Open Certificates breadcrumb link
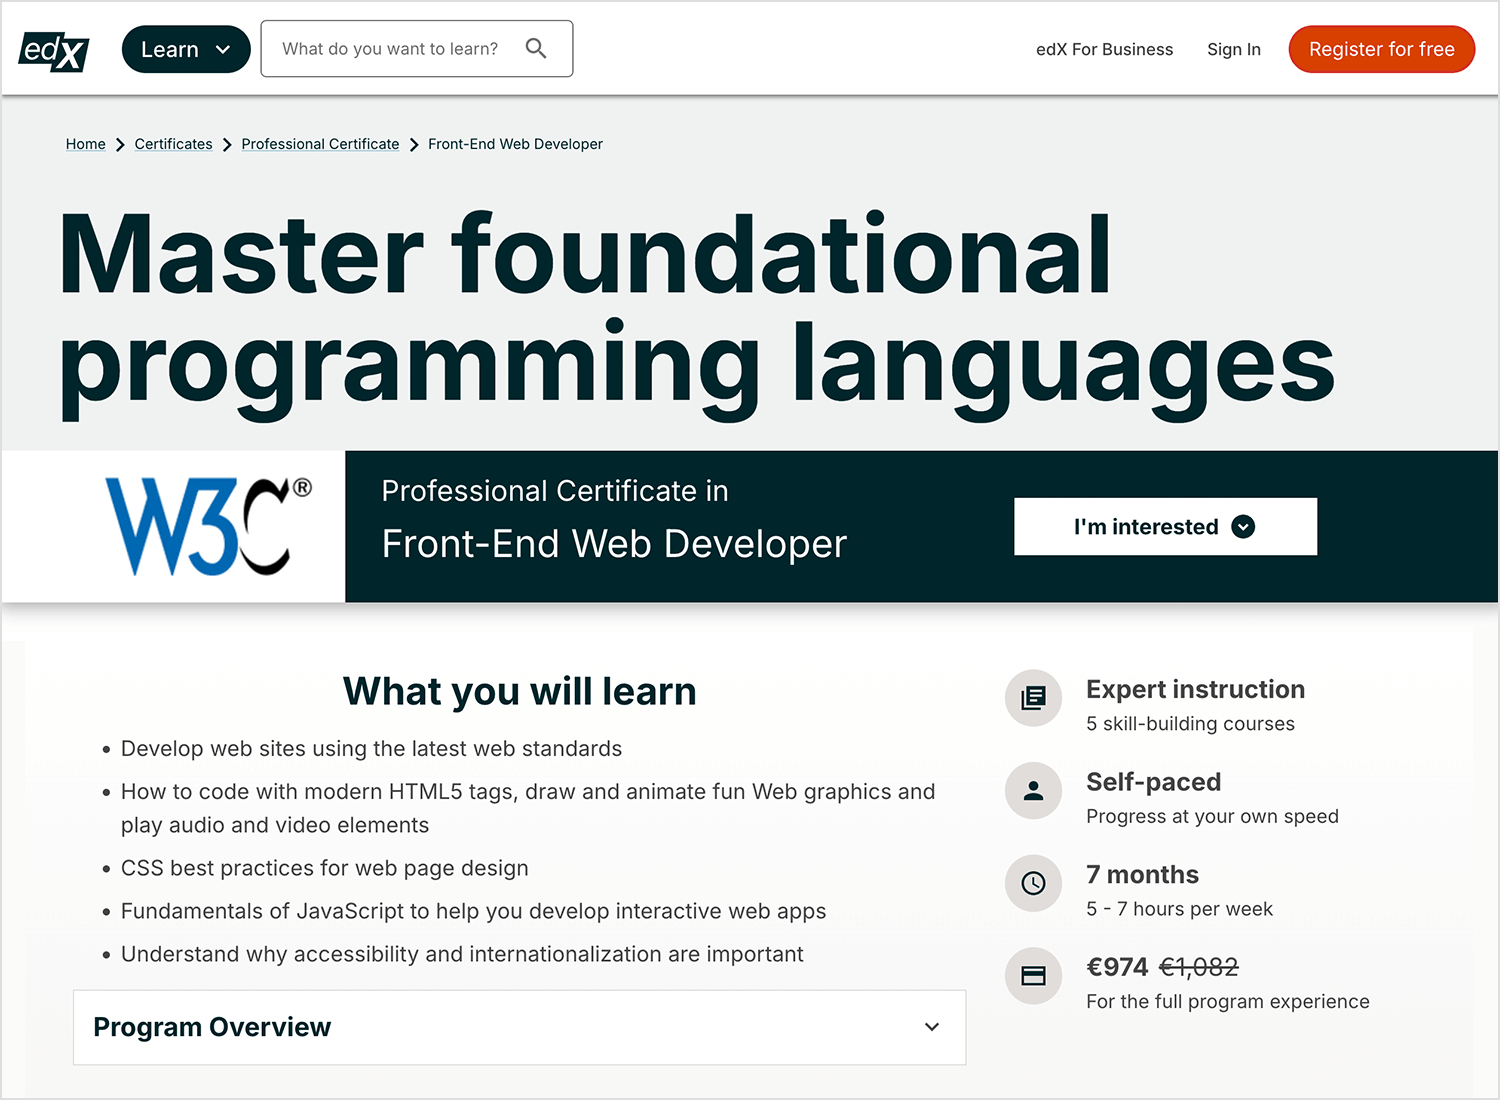 [173, 144]
